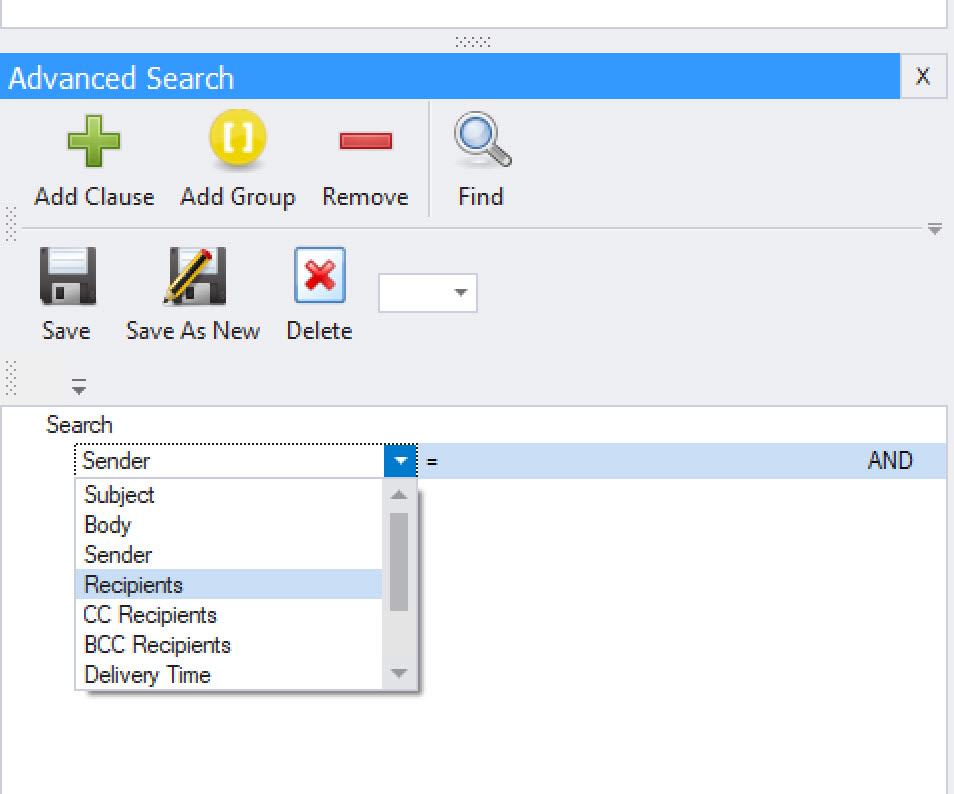Select Subject in the field list
The height and width of the screenshot is (794, 954).
tap(229, 495)
